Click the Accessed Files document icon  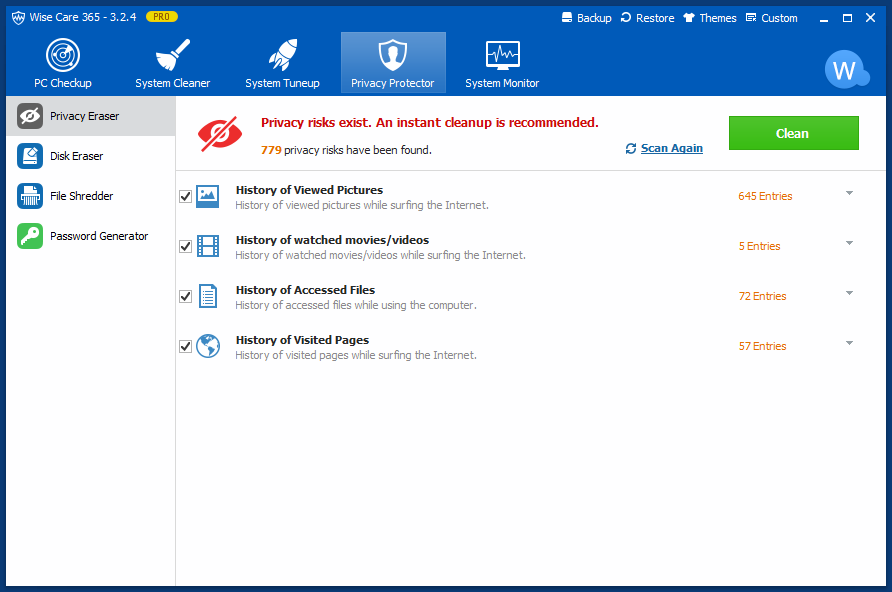tap(208, 296)
